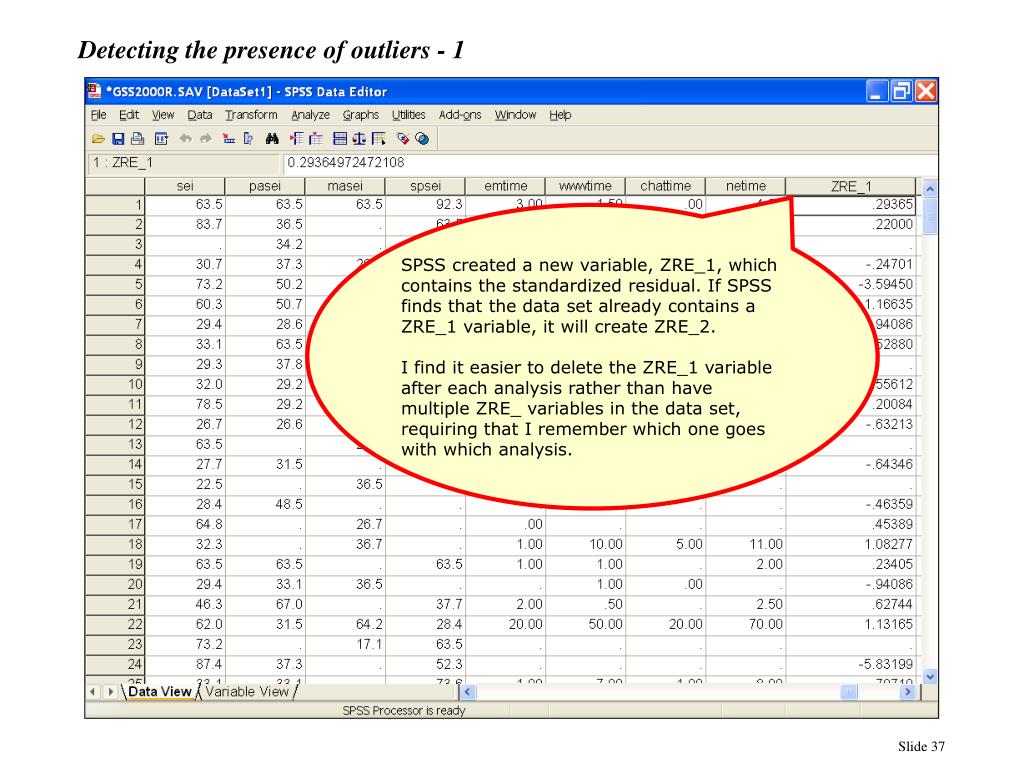Select row header 24

(115, 664)
